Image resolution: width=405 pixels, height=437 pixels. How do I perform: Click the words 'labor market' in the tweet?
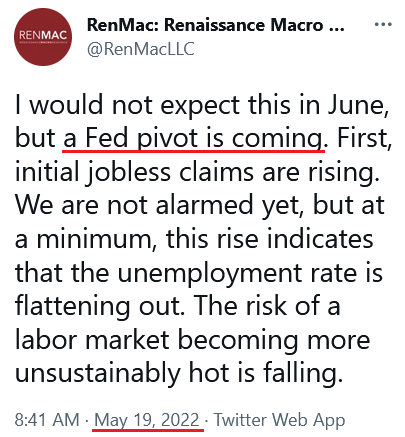(92, 339)
